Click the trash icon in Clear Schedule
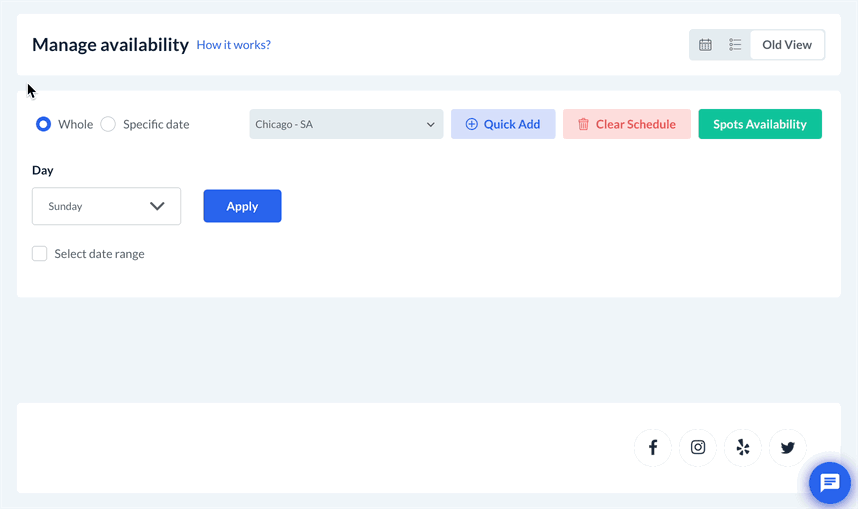858x509 pixels. pos(583,124)
